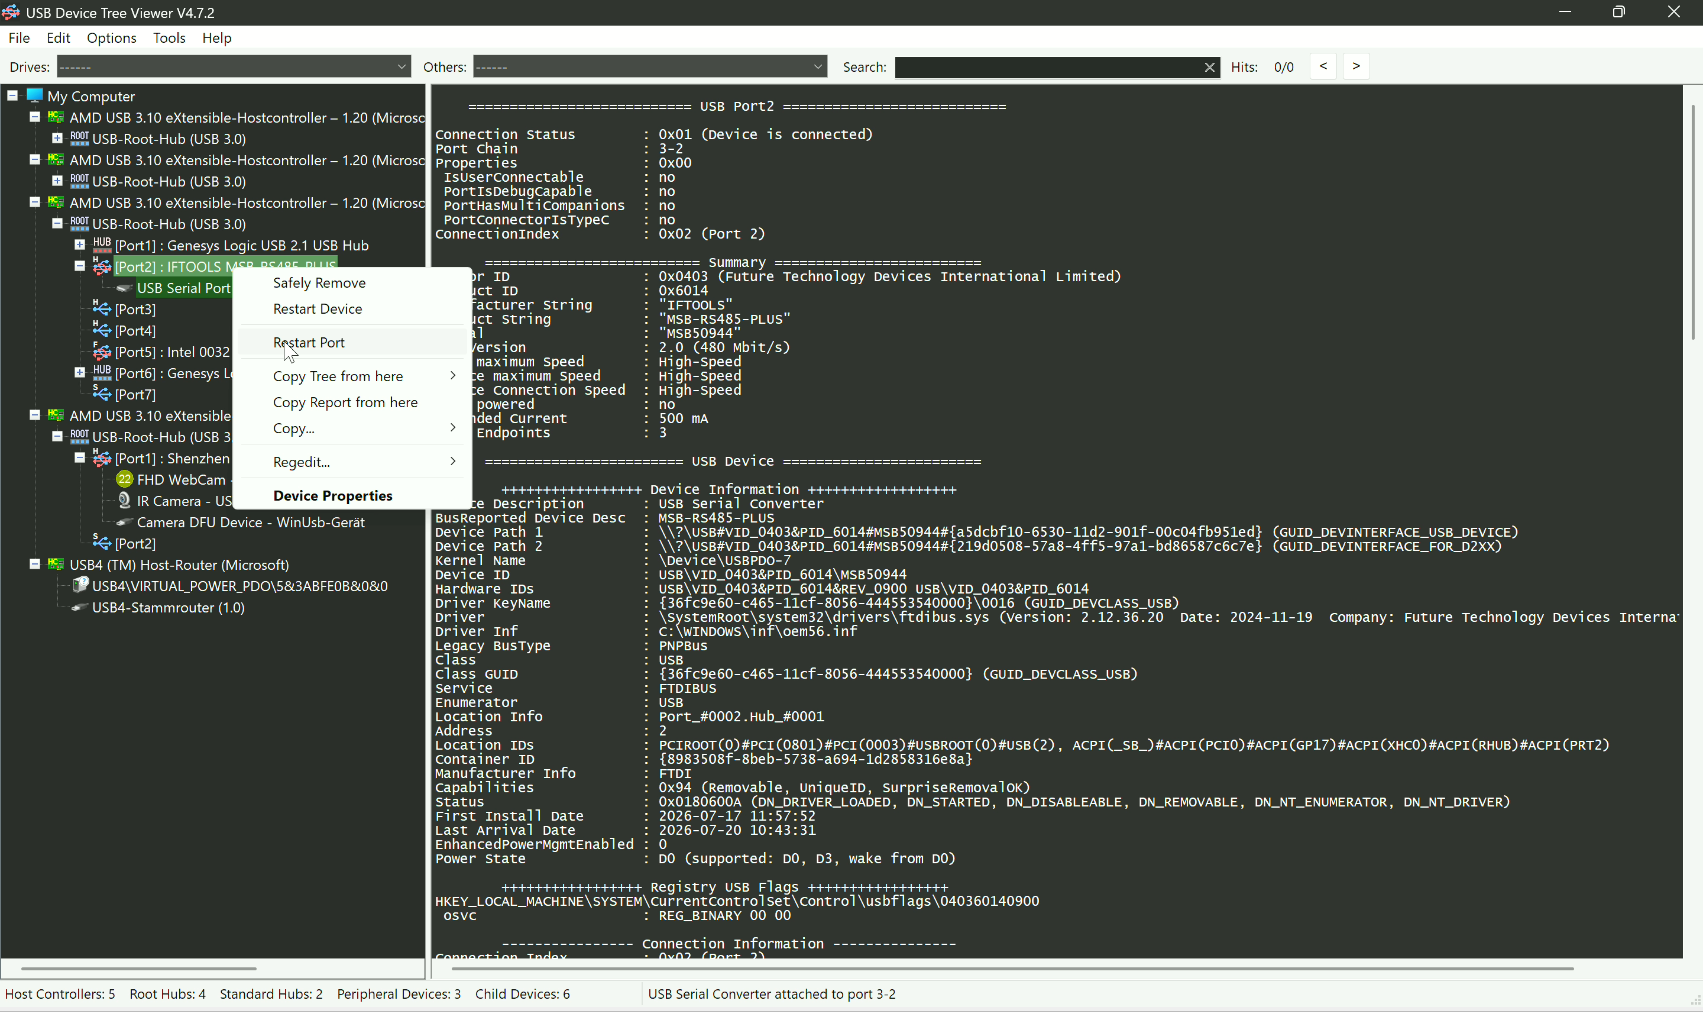
Task: Expand Port1 Genesys Logic USB 2.1 Hub node
Action: (80, 245)
